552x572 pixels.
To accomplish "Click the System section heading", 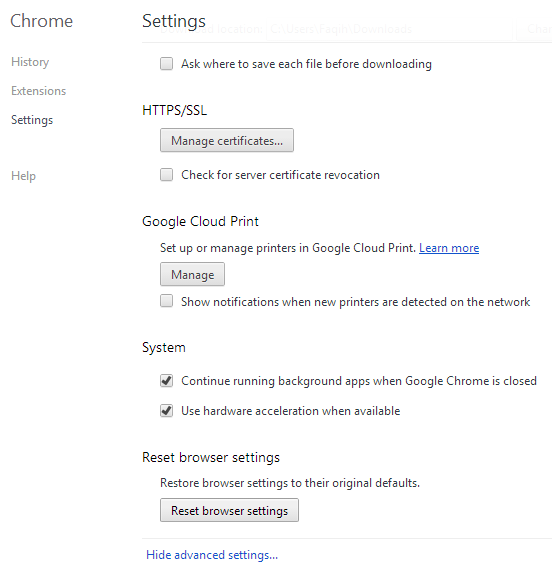I will tap(164, 348).
